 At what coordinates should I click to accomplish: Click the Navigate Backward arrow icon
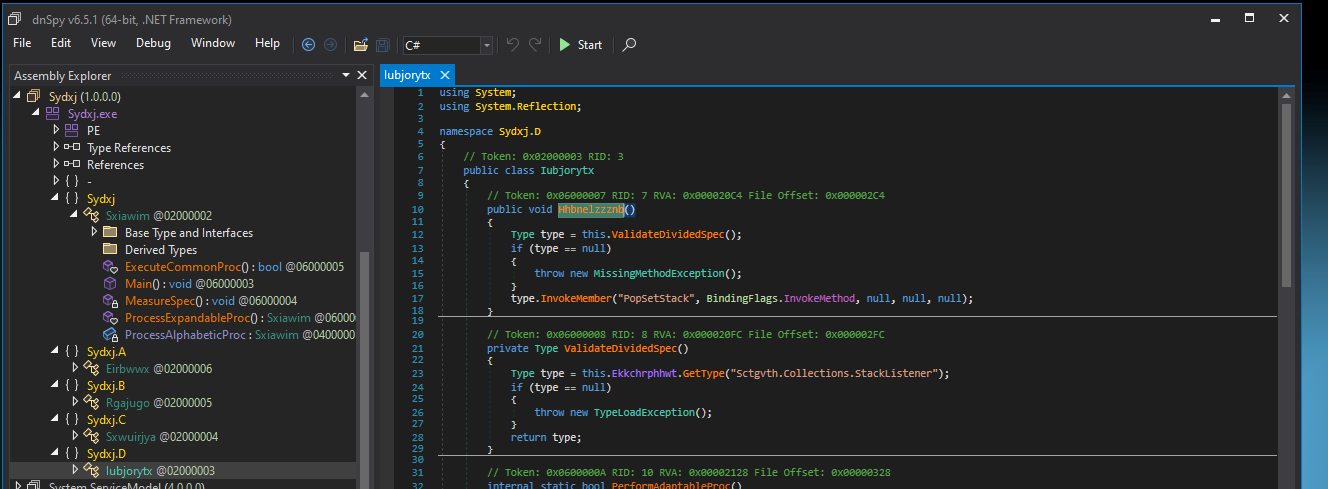pos(308,44)
